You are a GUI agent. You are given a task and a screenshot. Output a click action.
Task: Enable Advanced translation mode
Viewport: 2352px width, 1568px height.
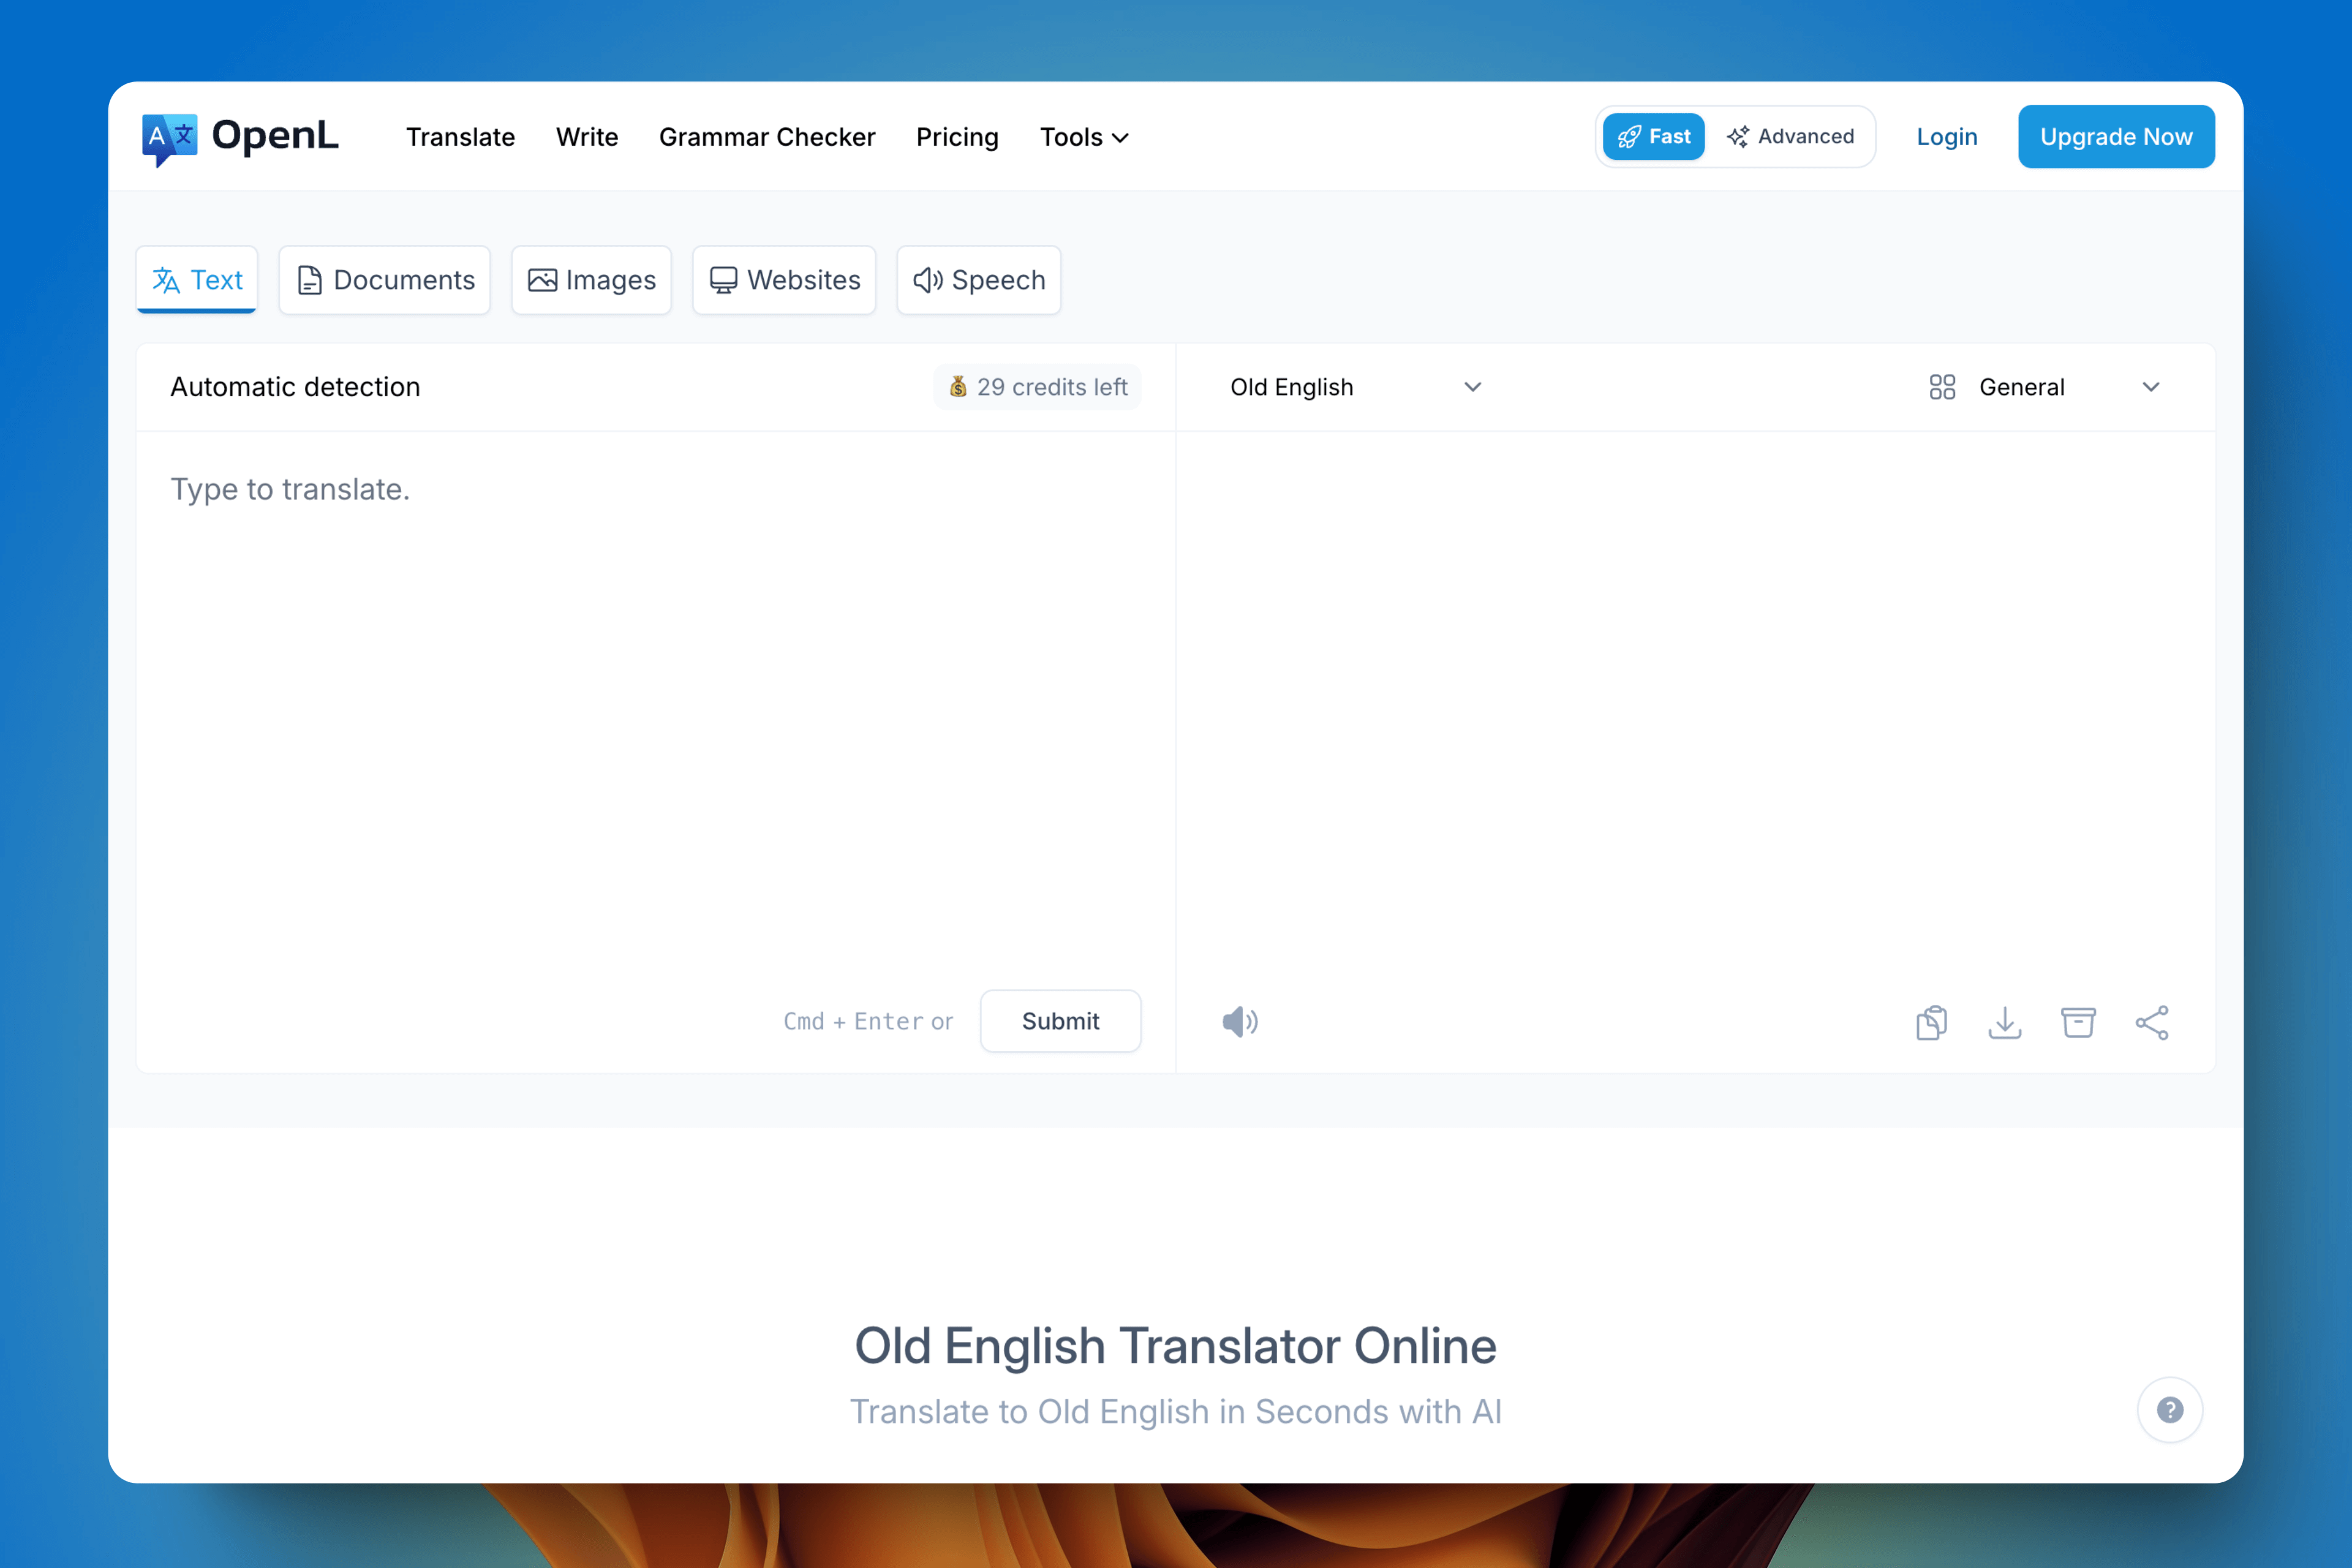(1790, 137)
